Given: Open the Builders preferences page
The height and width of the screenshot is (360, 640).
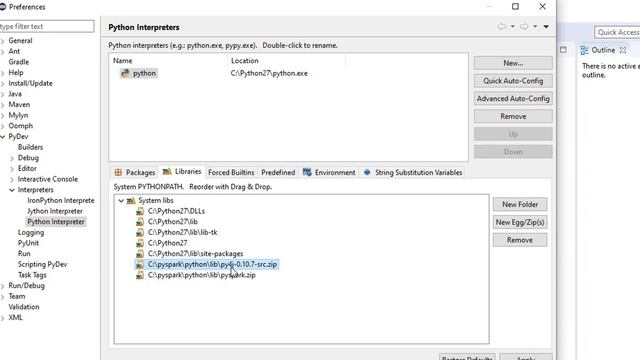Looking at the screenshot, I should pos(30,147).
